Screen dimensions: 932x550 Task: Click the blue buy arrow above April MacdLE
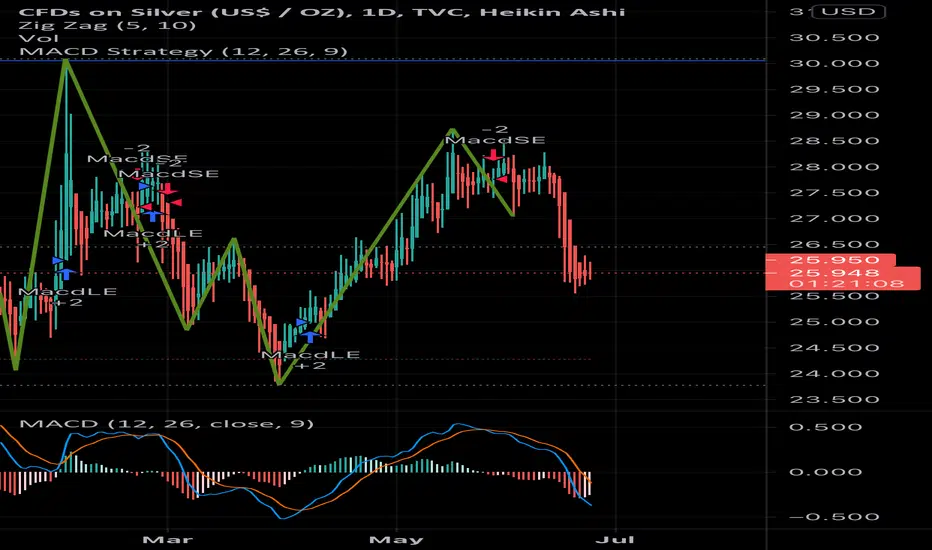coord(310,337)
